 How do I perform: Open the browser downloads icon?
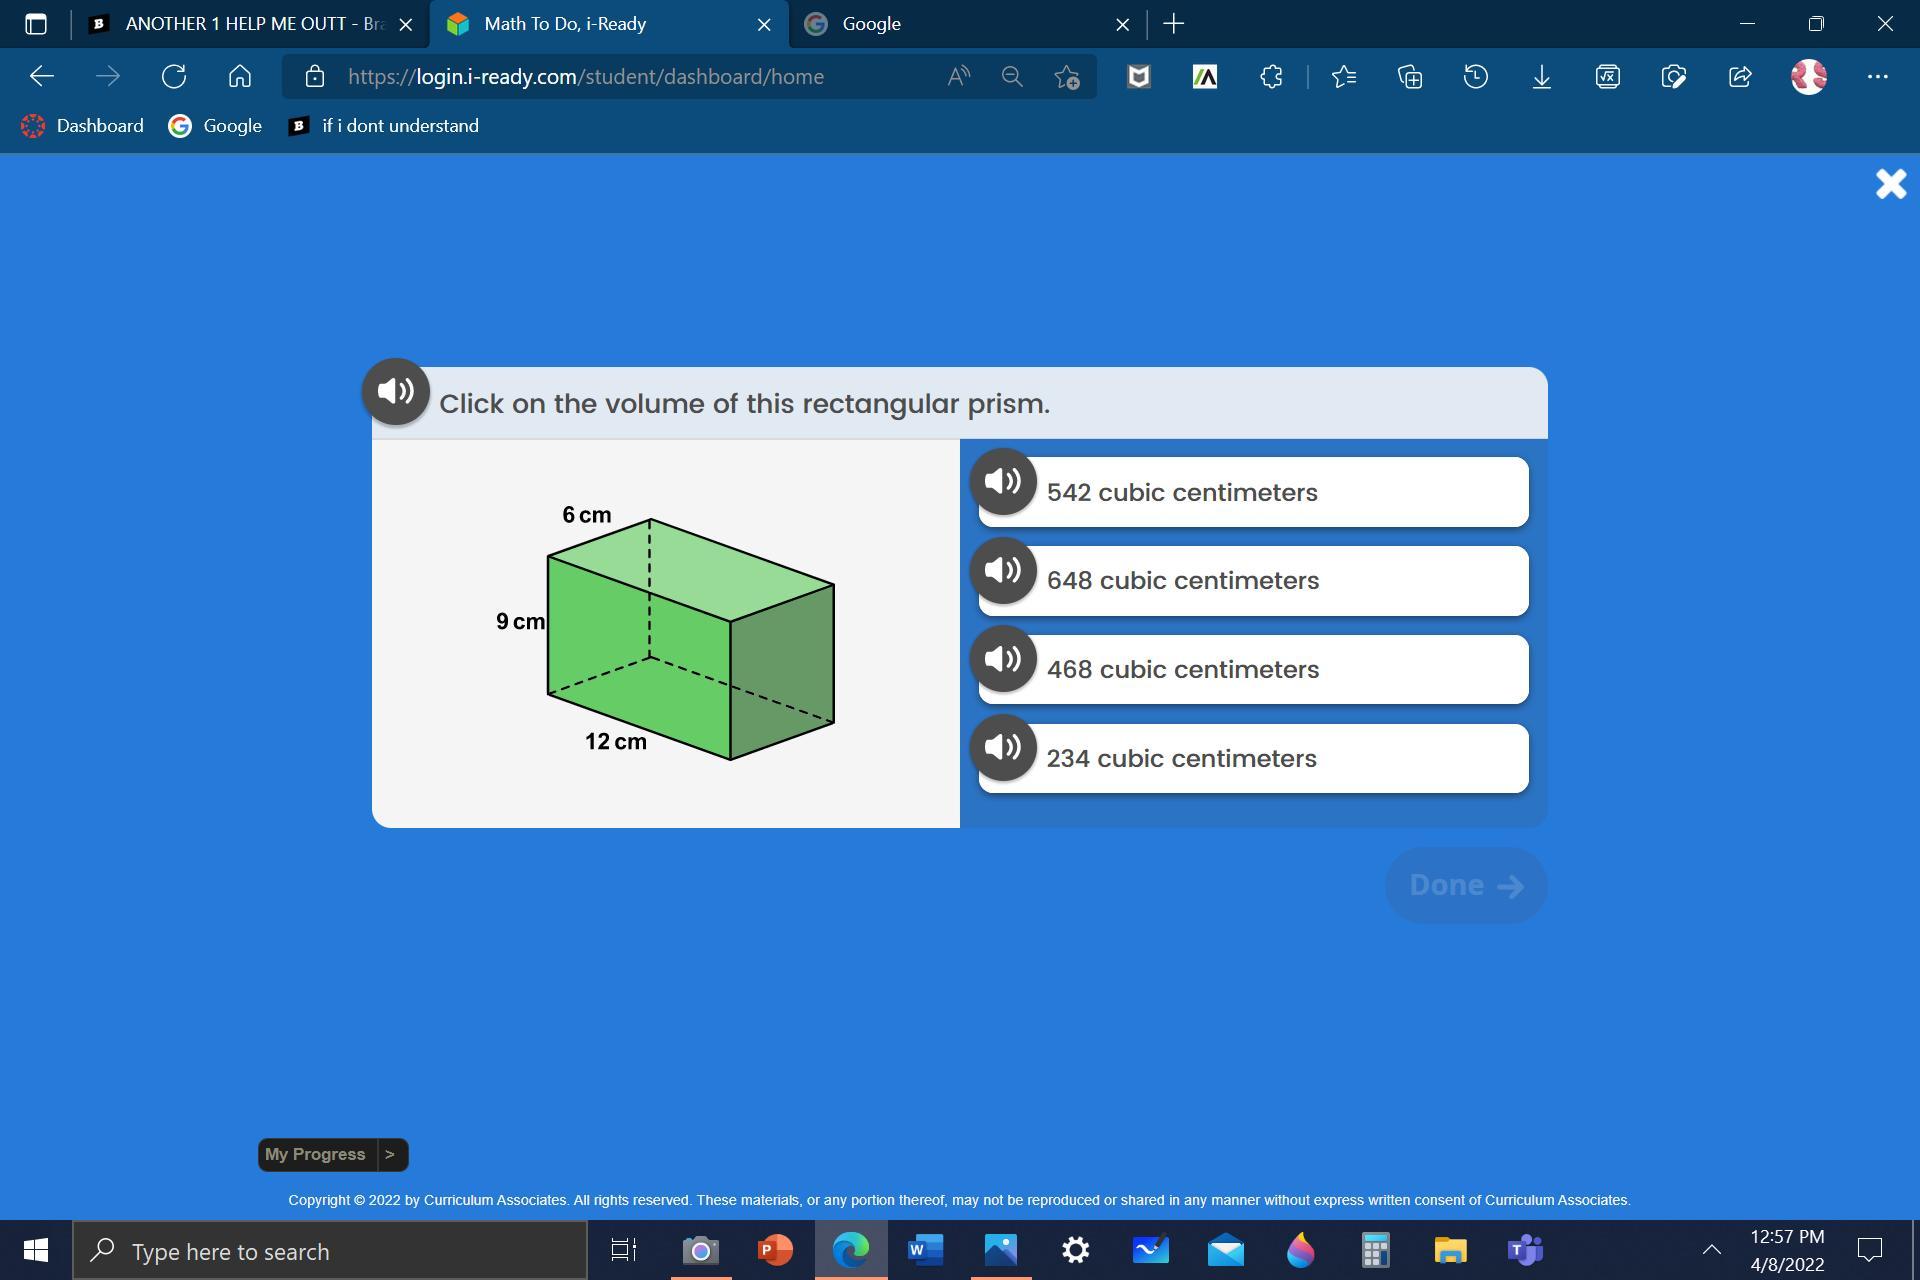1541,77
